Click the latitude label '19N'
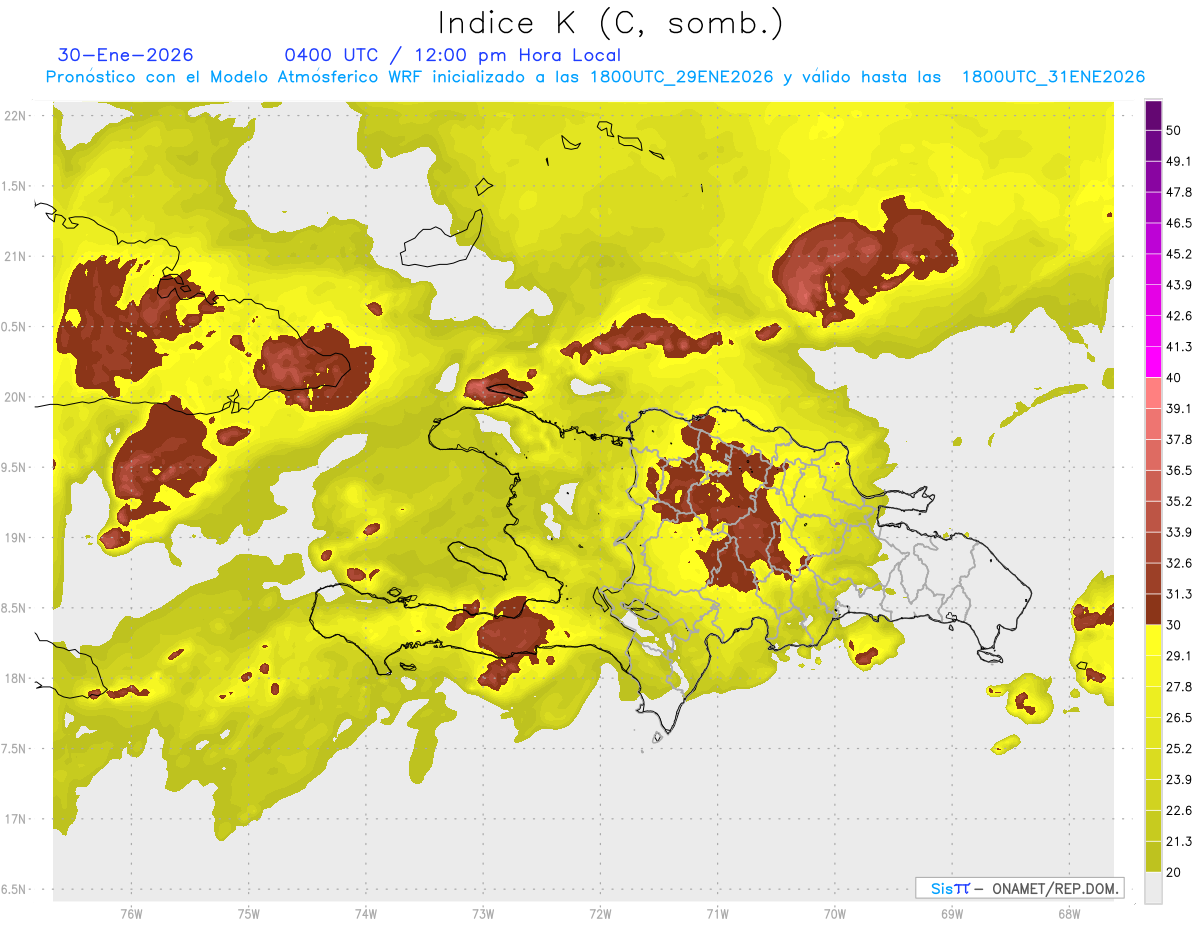Screen dimensions: 1200x927 coord(16,538)
